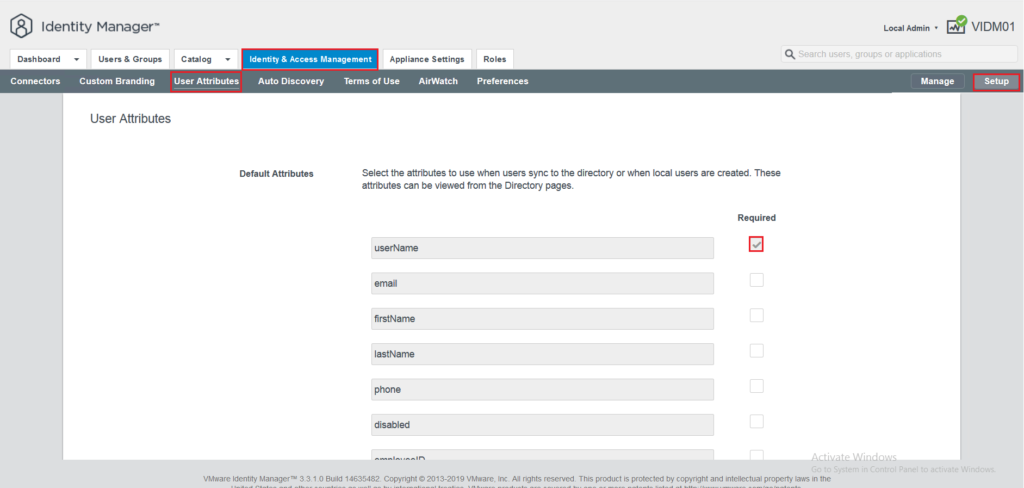Click the search users, groups or applications field
The image size is (1024, 488).
[x=898, y=54]
